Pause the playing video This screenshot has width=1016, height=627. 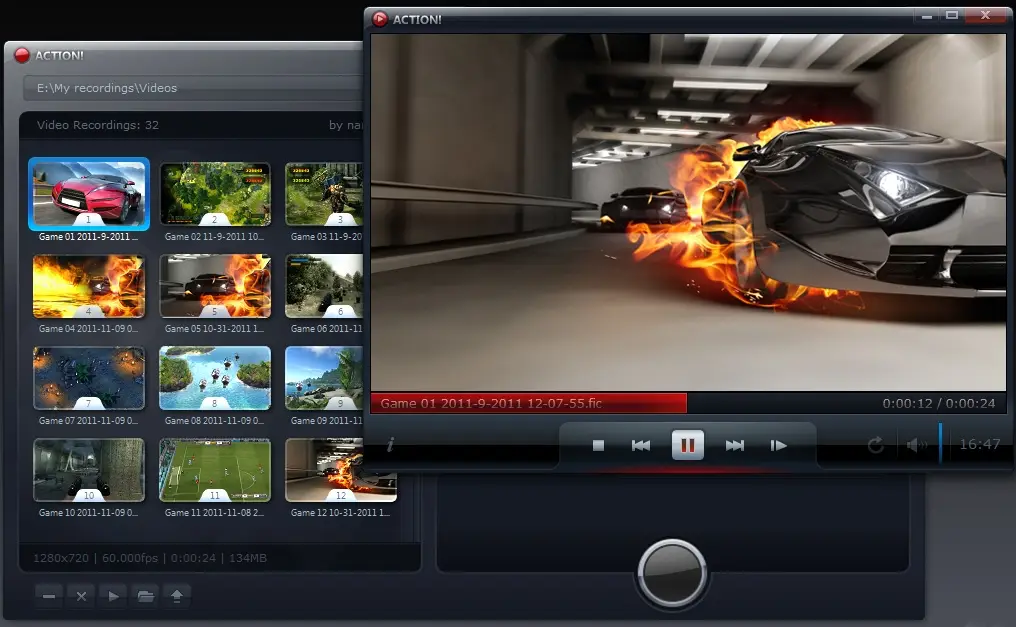point(687,445)
